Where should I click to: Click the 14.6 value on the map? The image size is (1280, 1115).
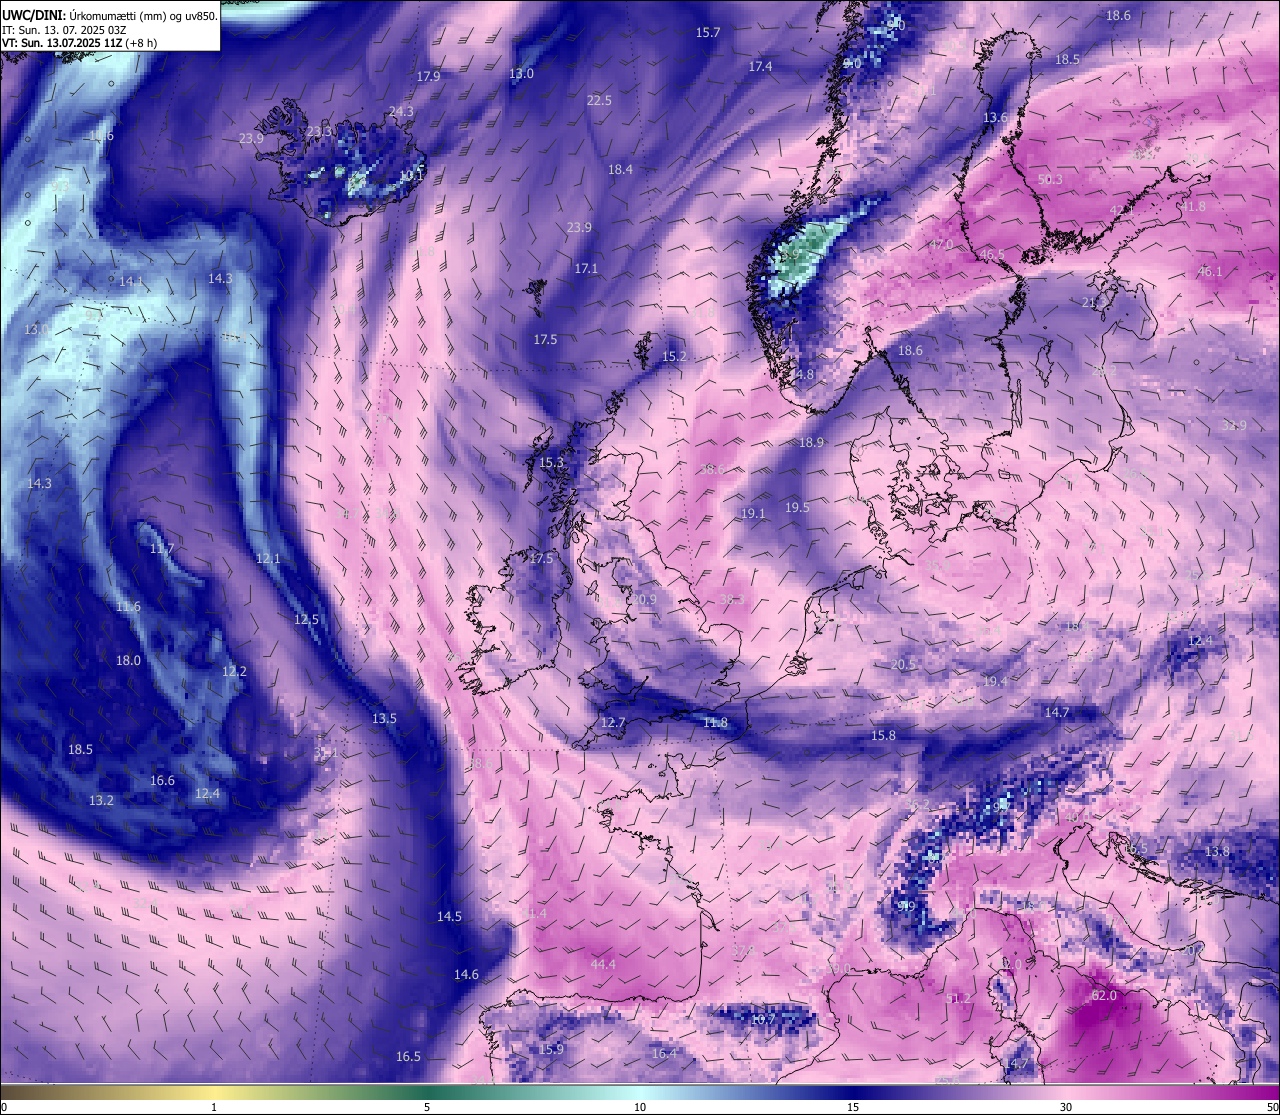point(466,975)
